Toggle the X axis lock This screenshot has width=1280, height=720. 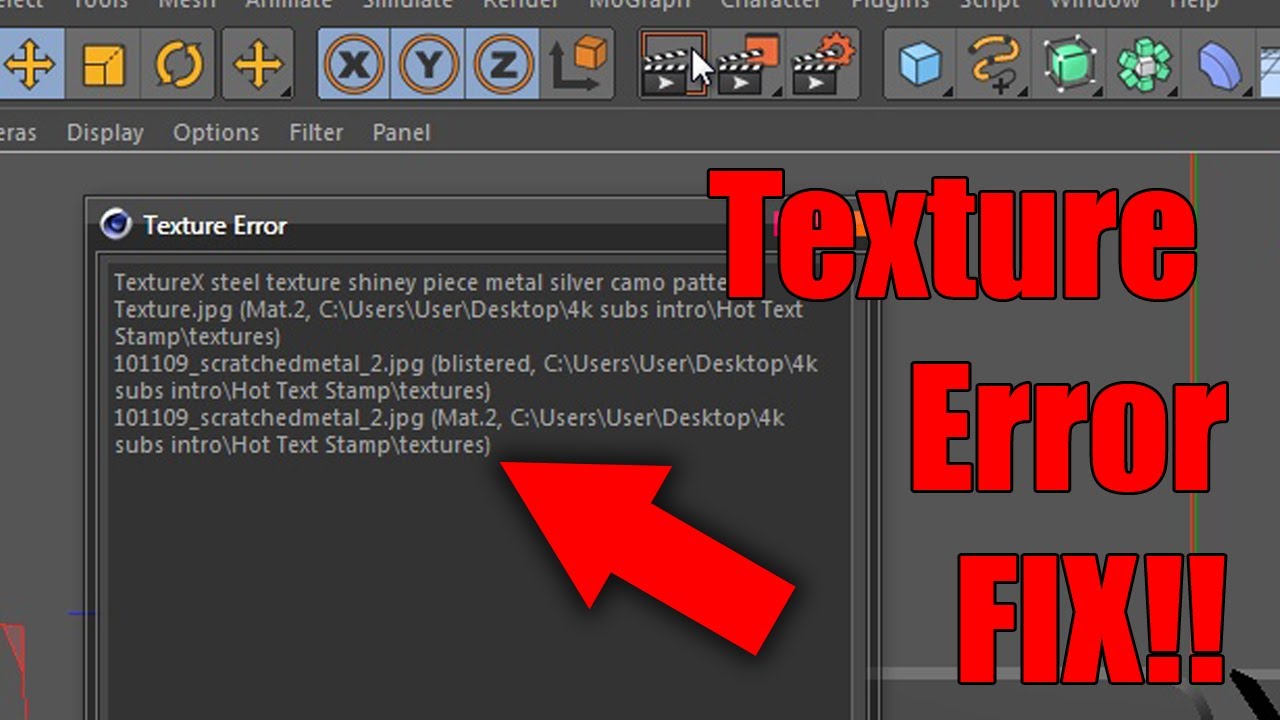coord(351,64)
